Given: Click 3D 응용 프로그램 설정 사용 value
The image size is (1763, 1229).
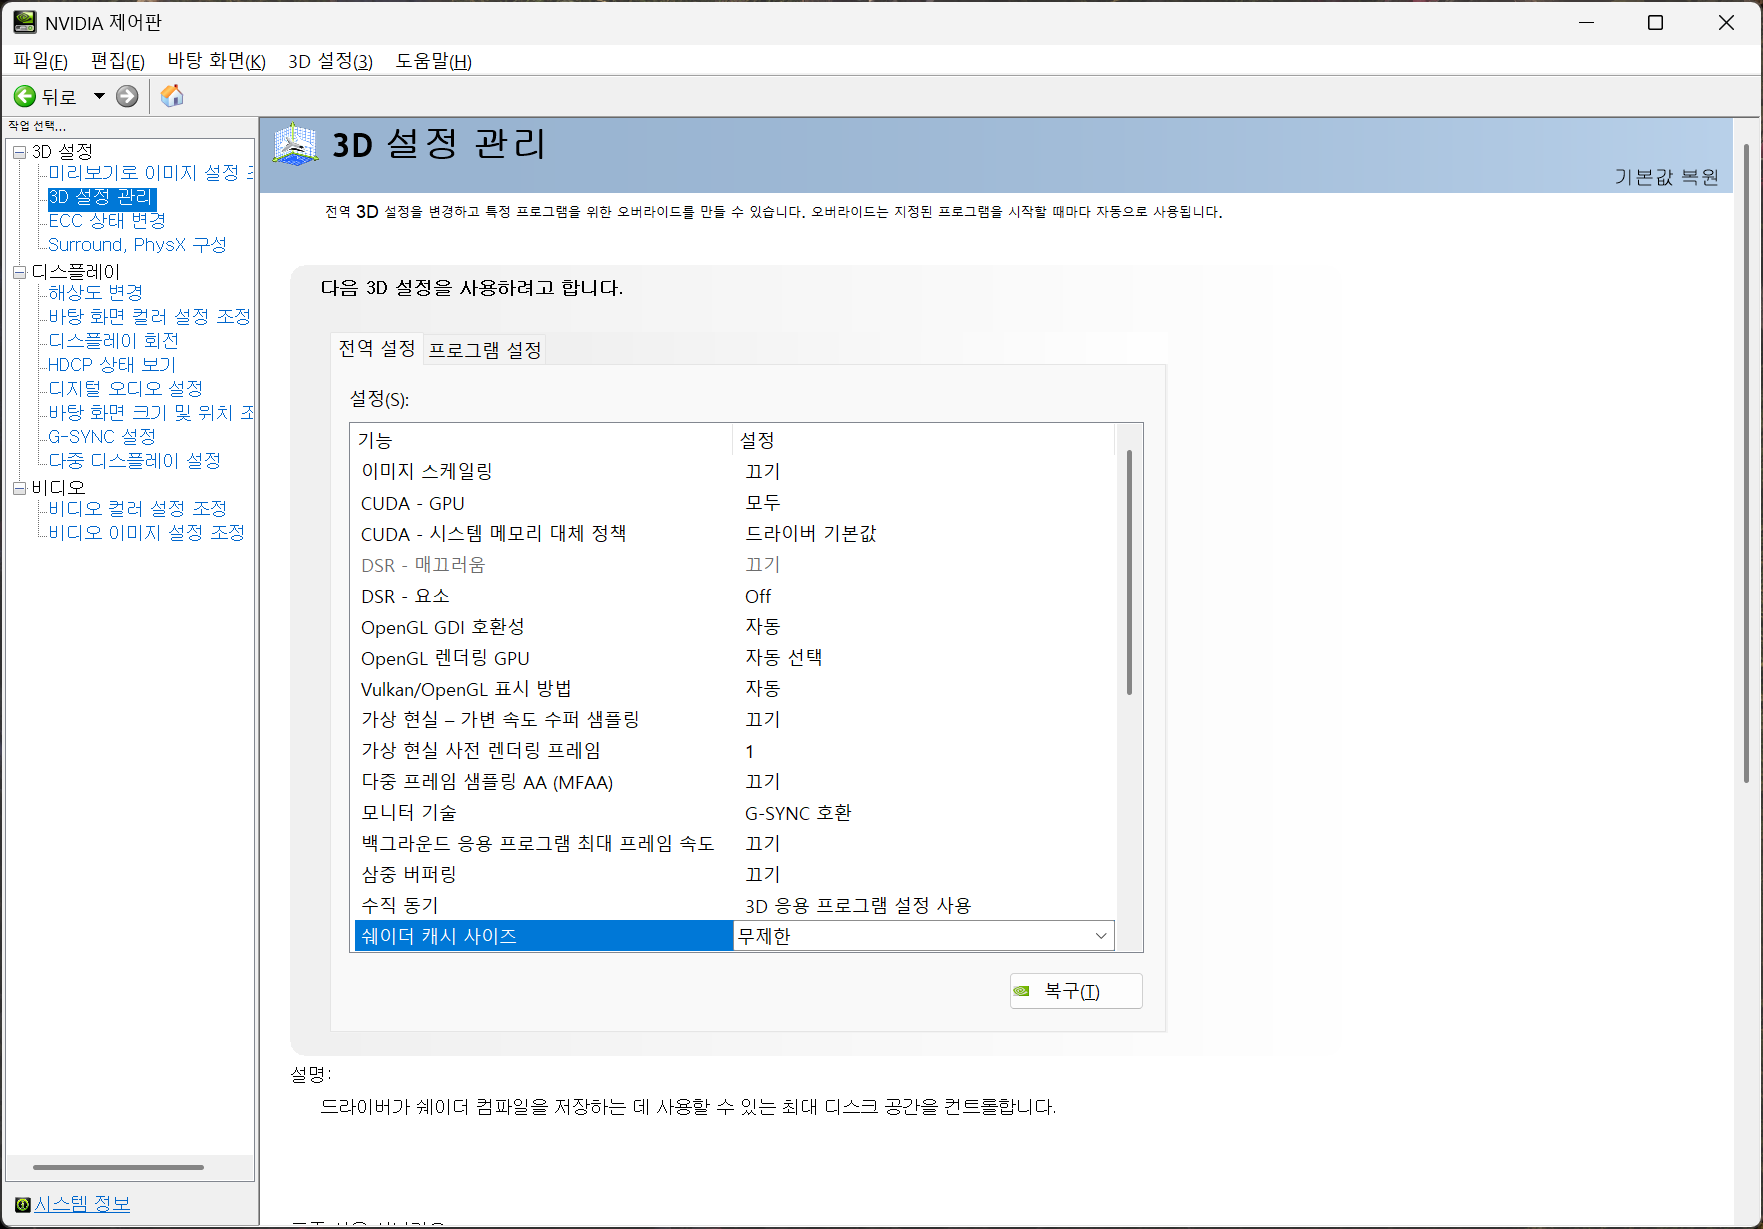Looking at the screenshot, I should (x=858, y=906).
